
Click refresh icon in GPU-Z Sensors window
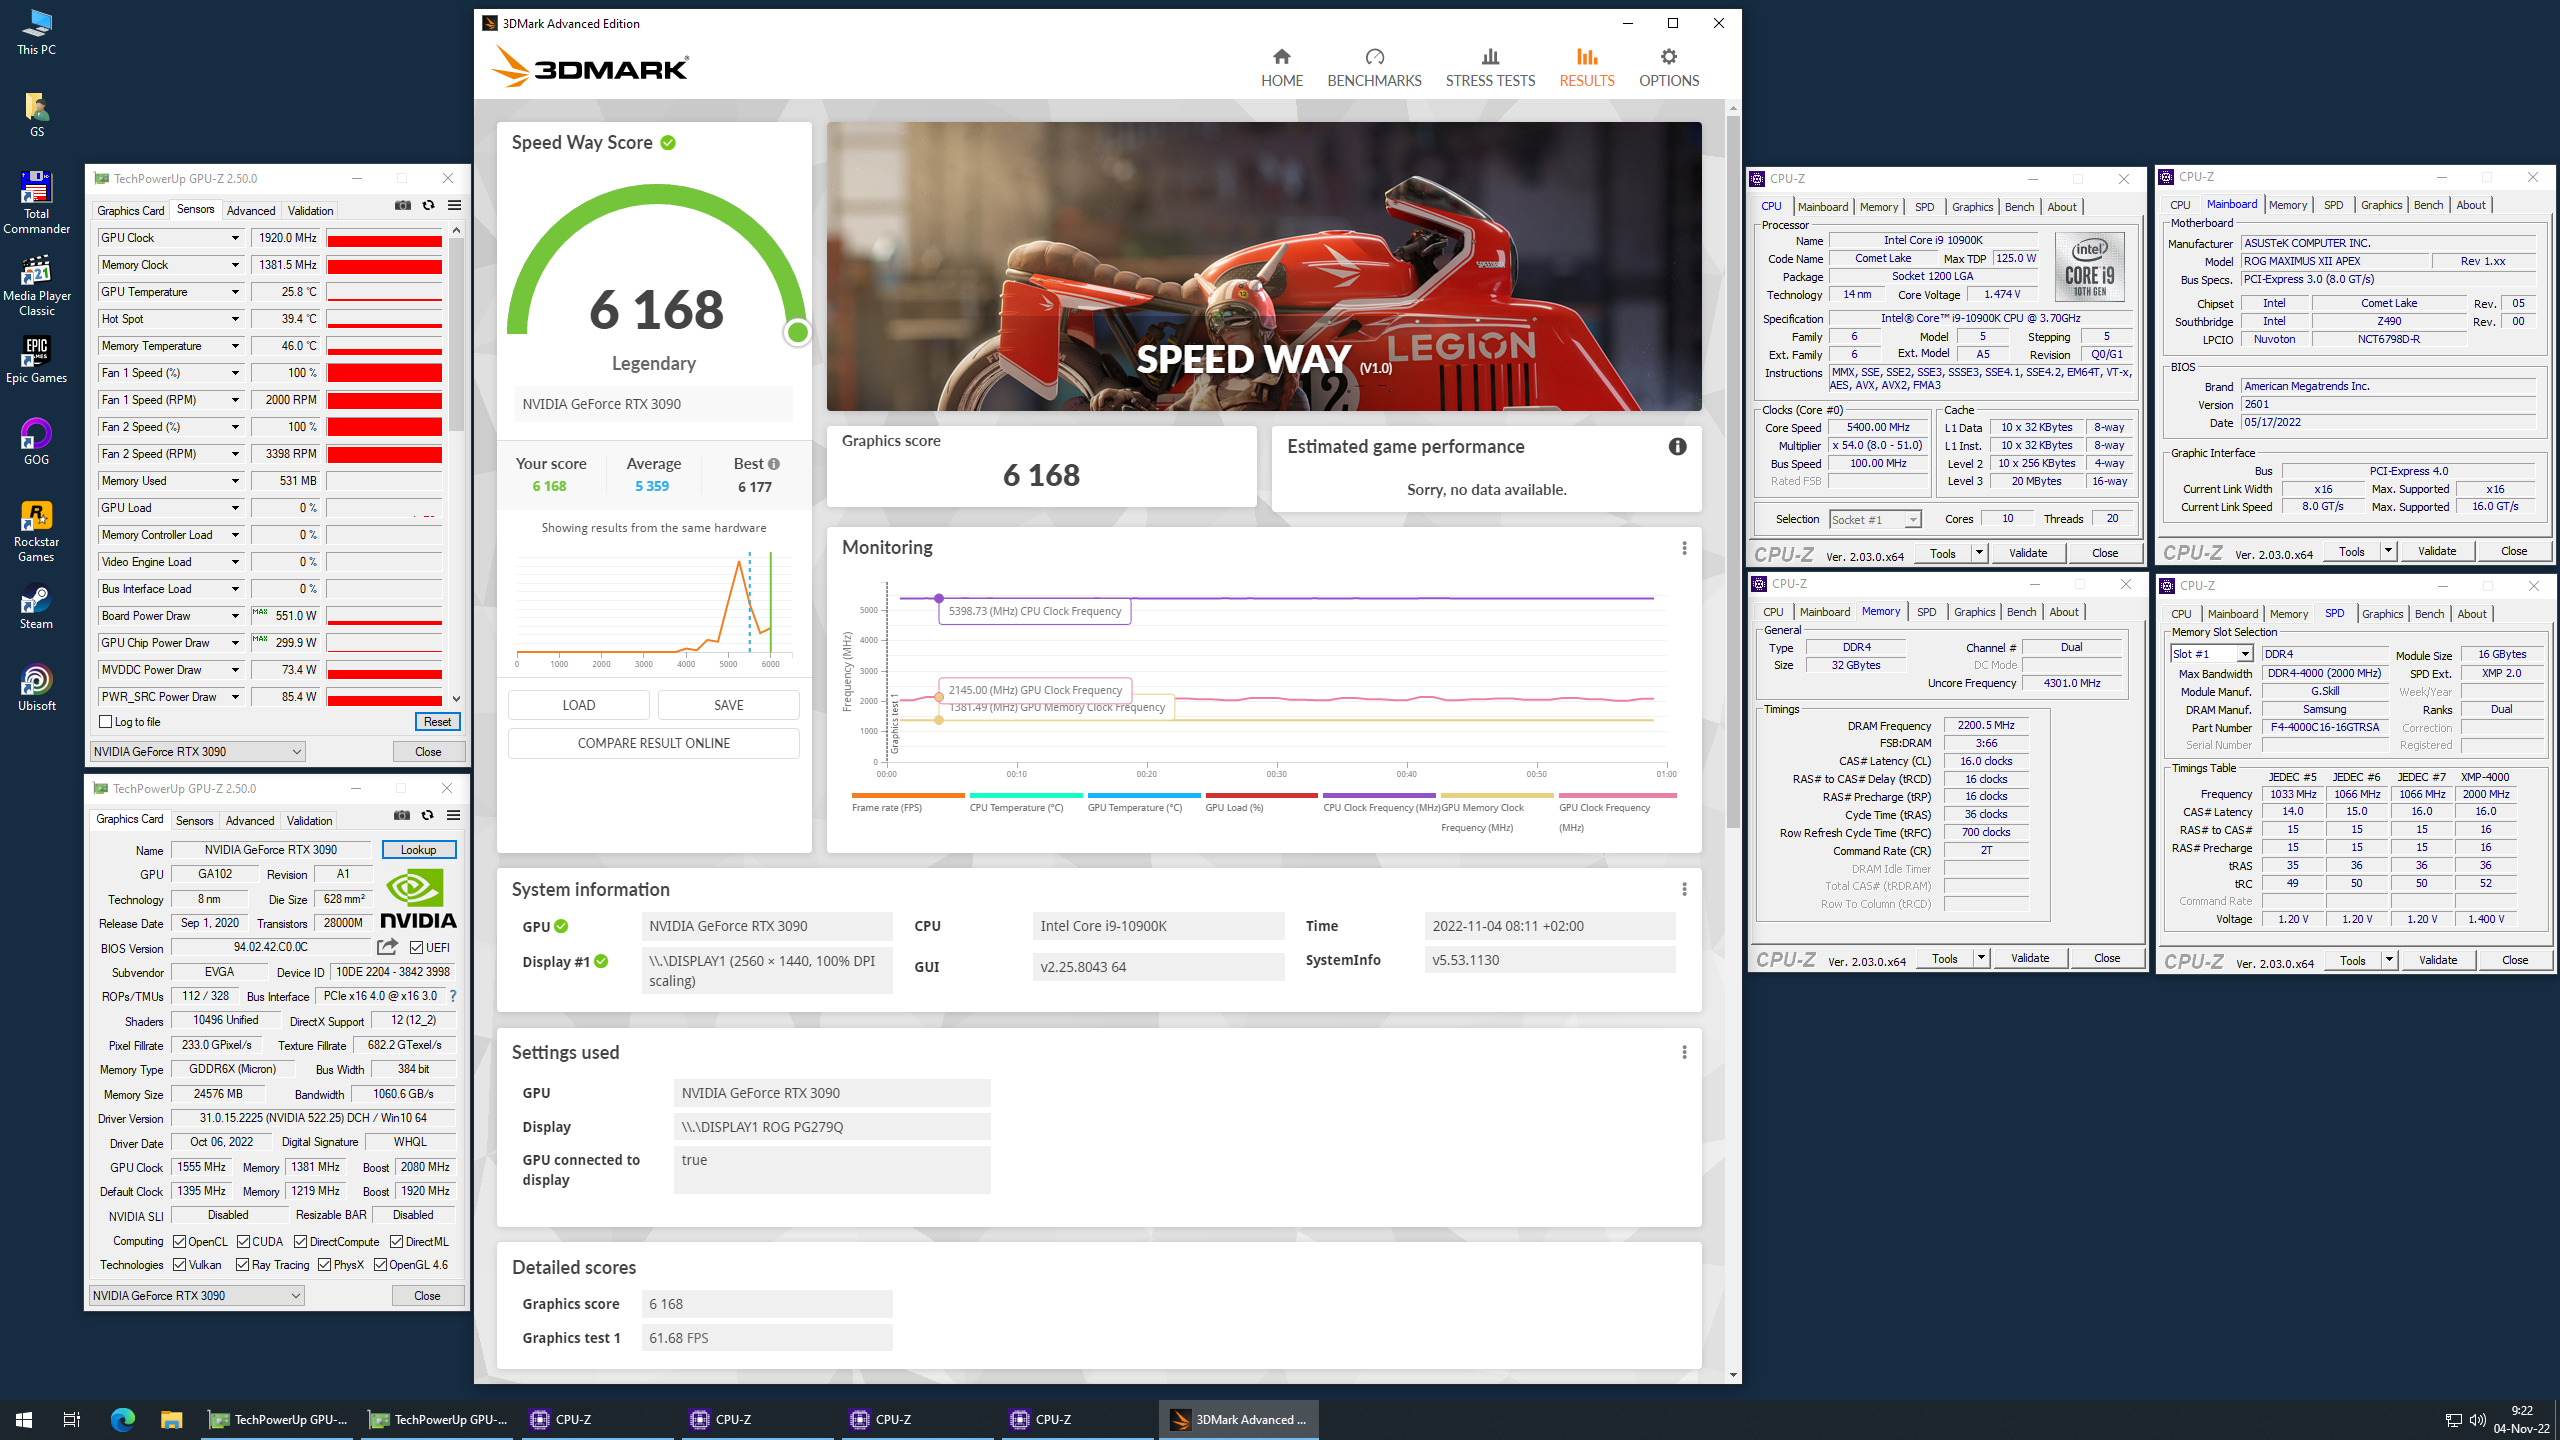tap(428, 205)
